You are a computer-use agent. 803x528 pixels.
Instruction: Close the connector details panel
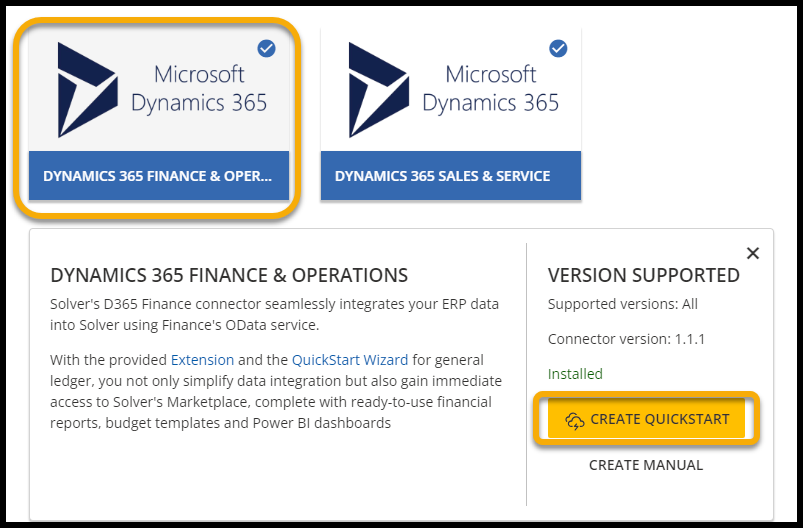coord(753,254)
